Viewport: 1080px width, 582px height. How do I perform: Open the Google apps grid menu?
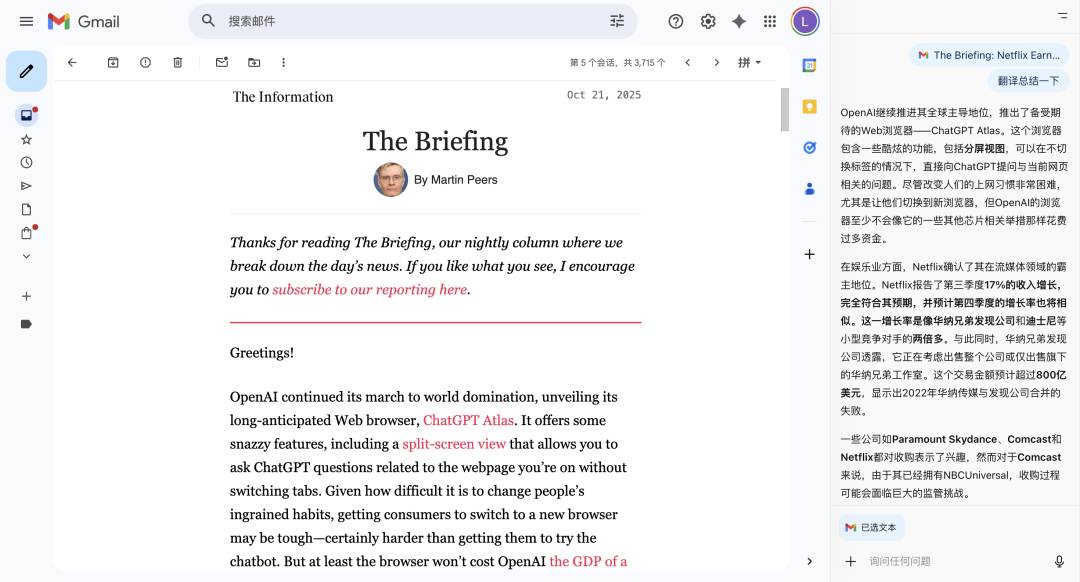click(770, 21)
